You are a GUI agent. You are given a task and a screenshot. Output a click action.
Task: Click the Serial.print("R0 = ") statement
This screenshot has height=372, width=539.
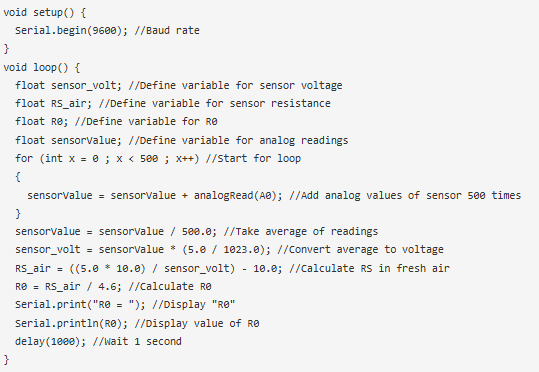(x=80, y=305)
